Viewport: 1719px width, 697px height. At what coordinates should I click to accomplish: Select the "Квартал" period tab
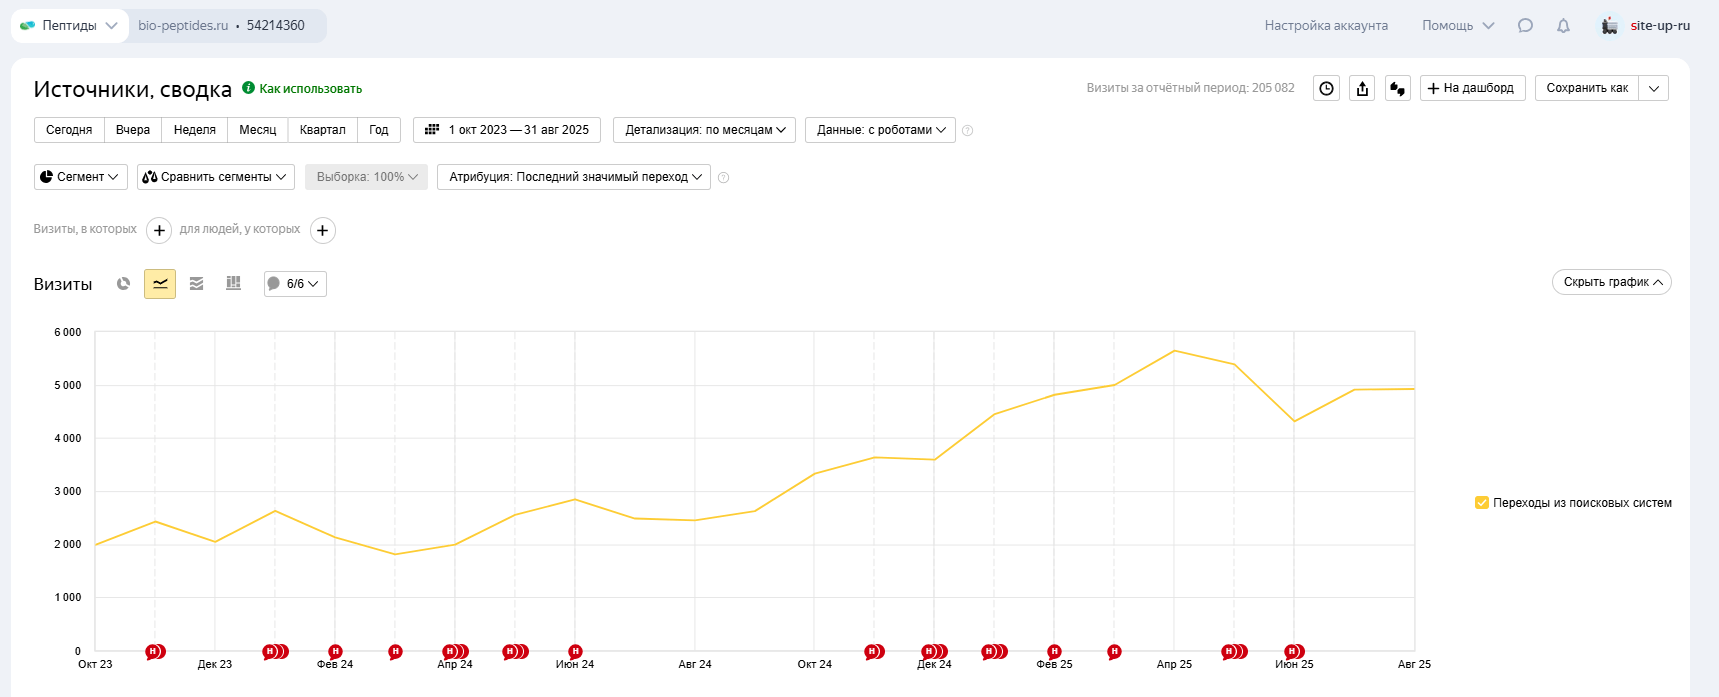(x=322, y=130)
